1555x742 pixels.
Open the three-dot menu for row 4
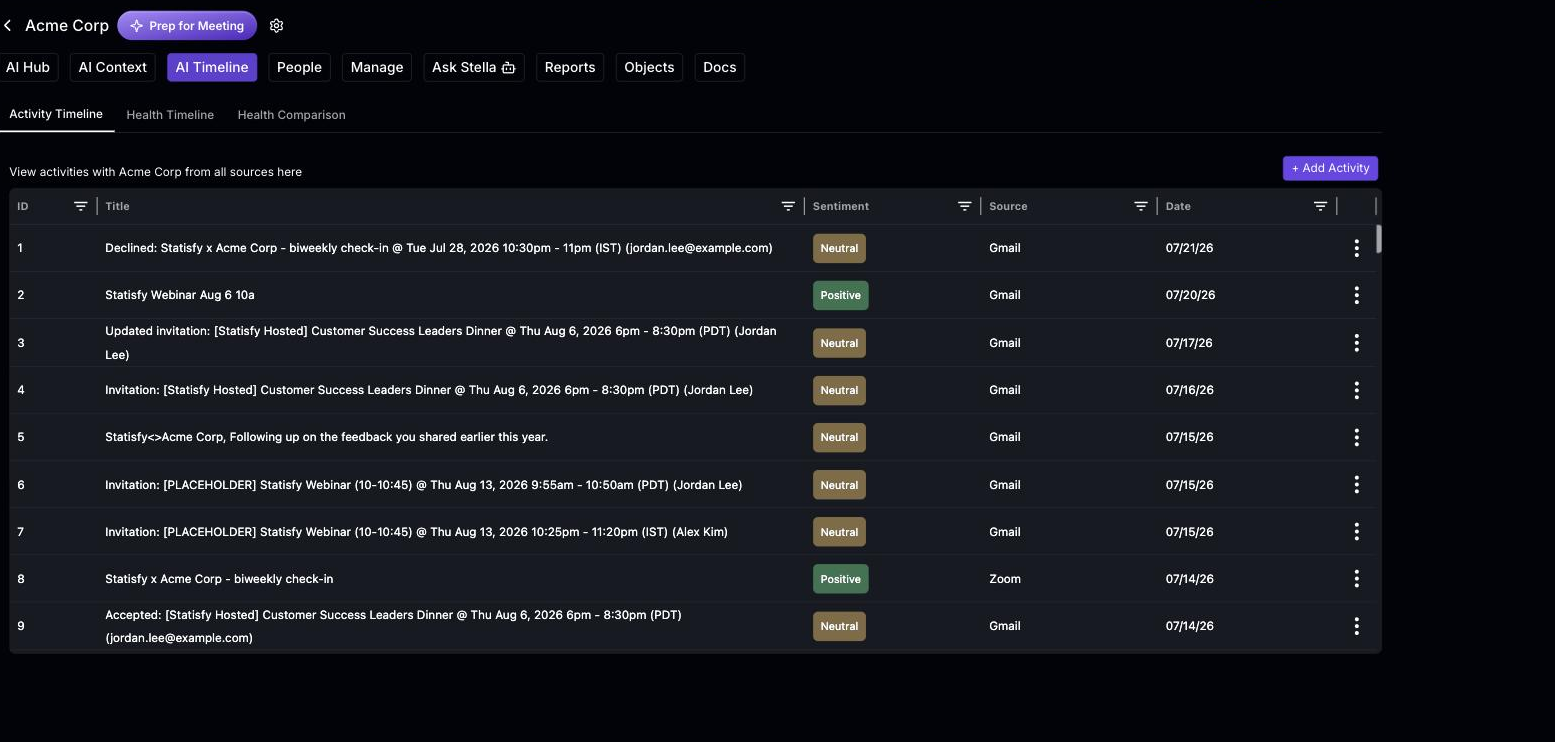pos(1356,390)
